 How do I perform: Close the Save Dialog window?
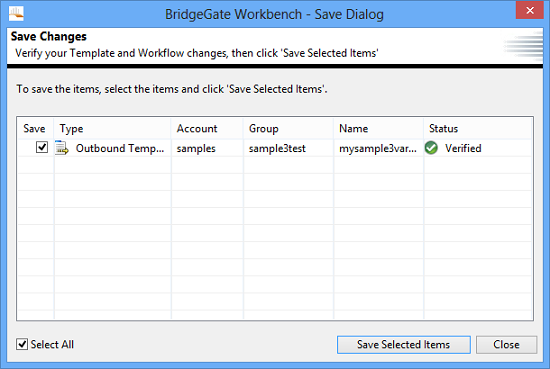click(530, 10)
